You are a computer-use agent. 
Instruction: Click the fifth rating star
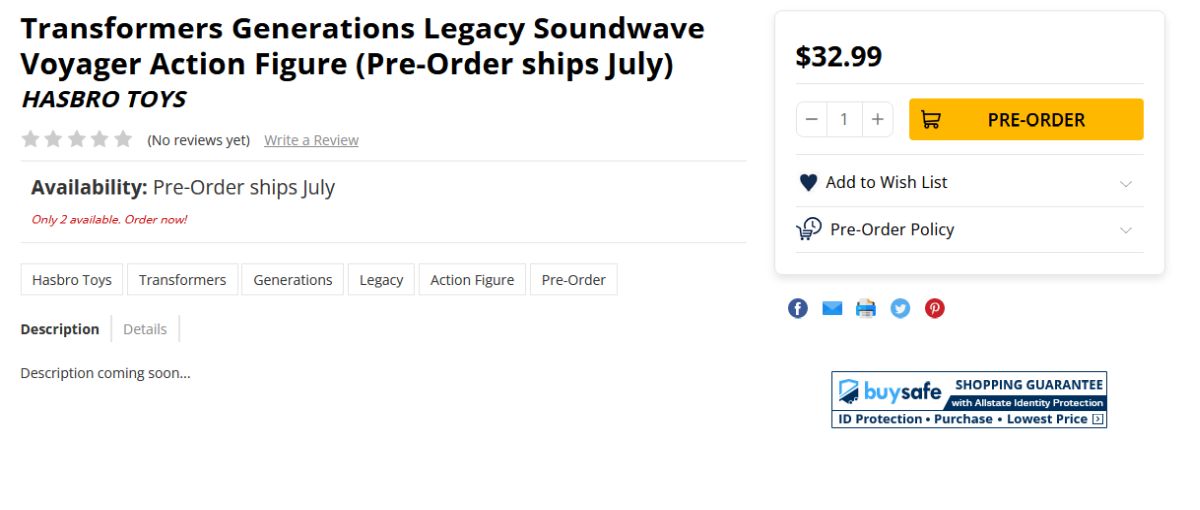(123, 139)
